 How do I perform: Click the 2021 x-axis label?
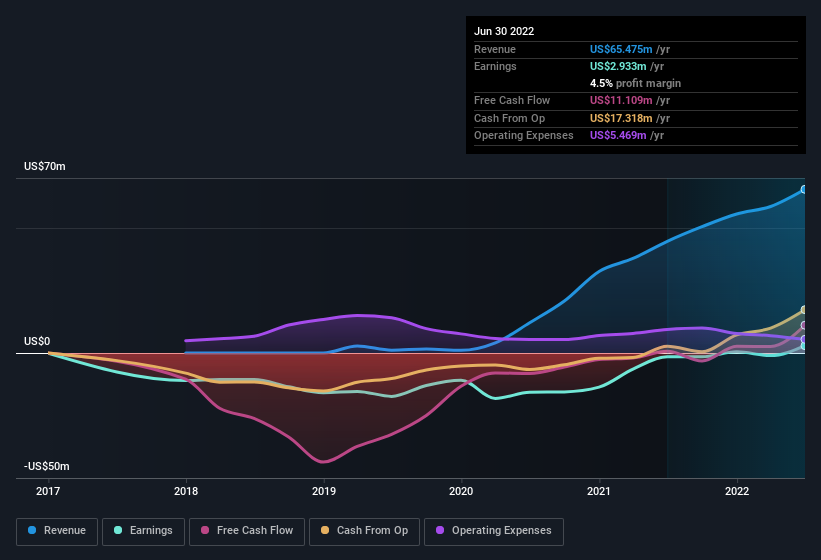[x=599, y=491]
